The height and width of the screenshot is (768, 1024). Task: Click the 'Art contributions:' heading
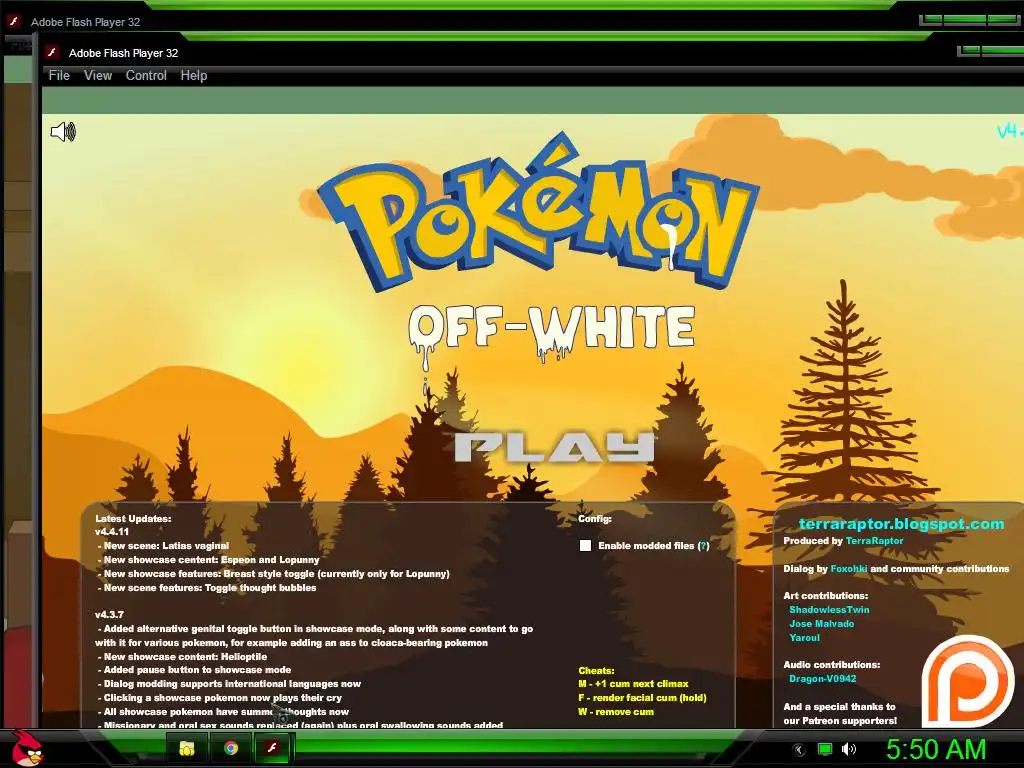point(826,596)
